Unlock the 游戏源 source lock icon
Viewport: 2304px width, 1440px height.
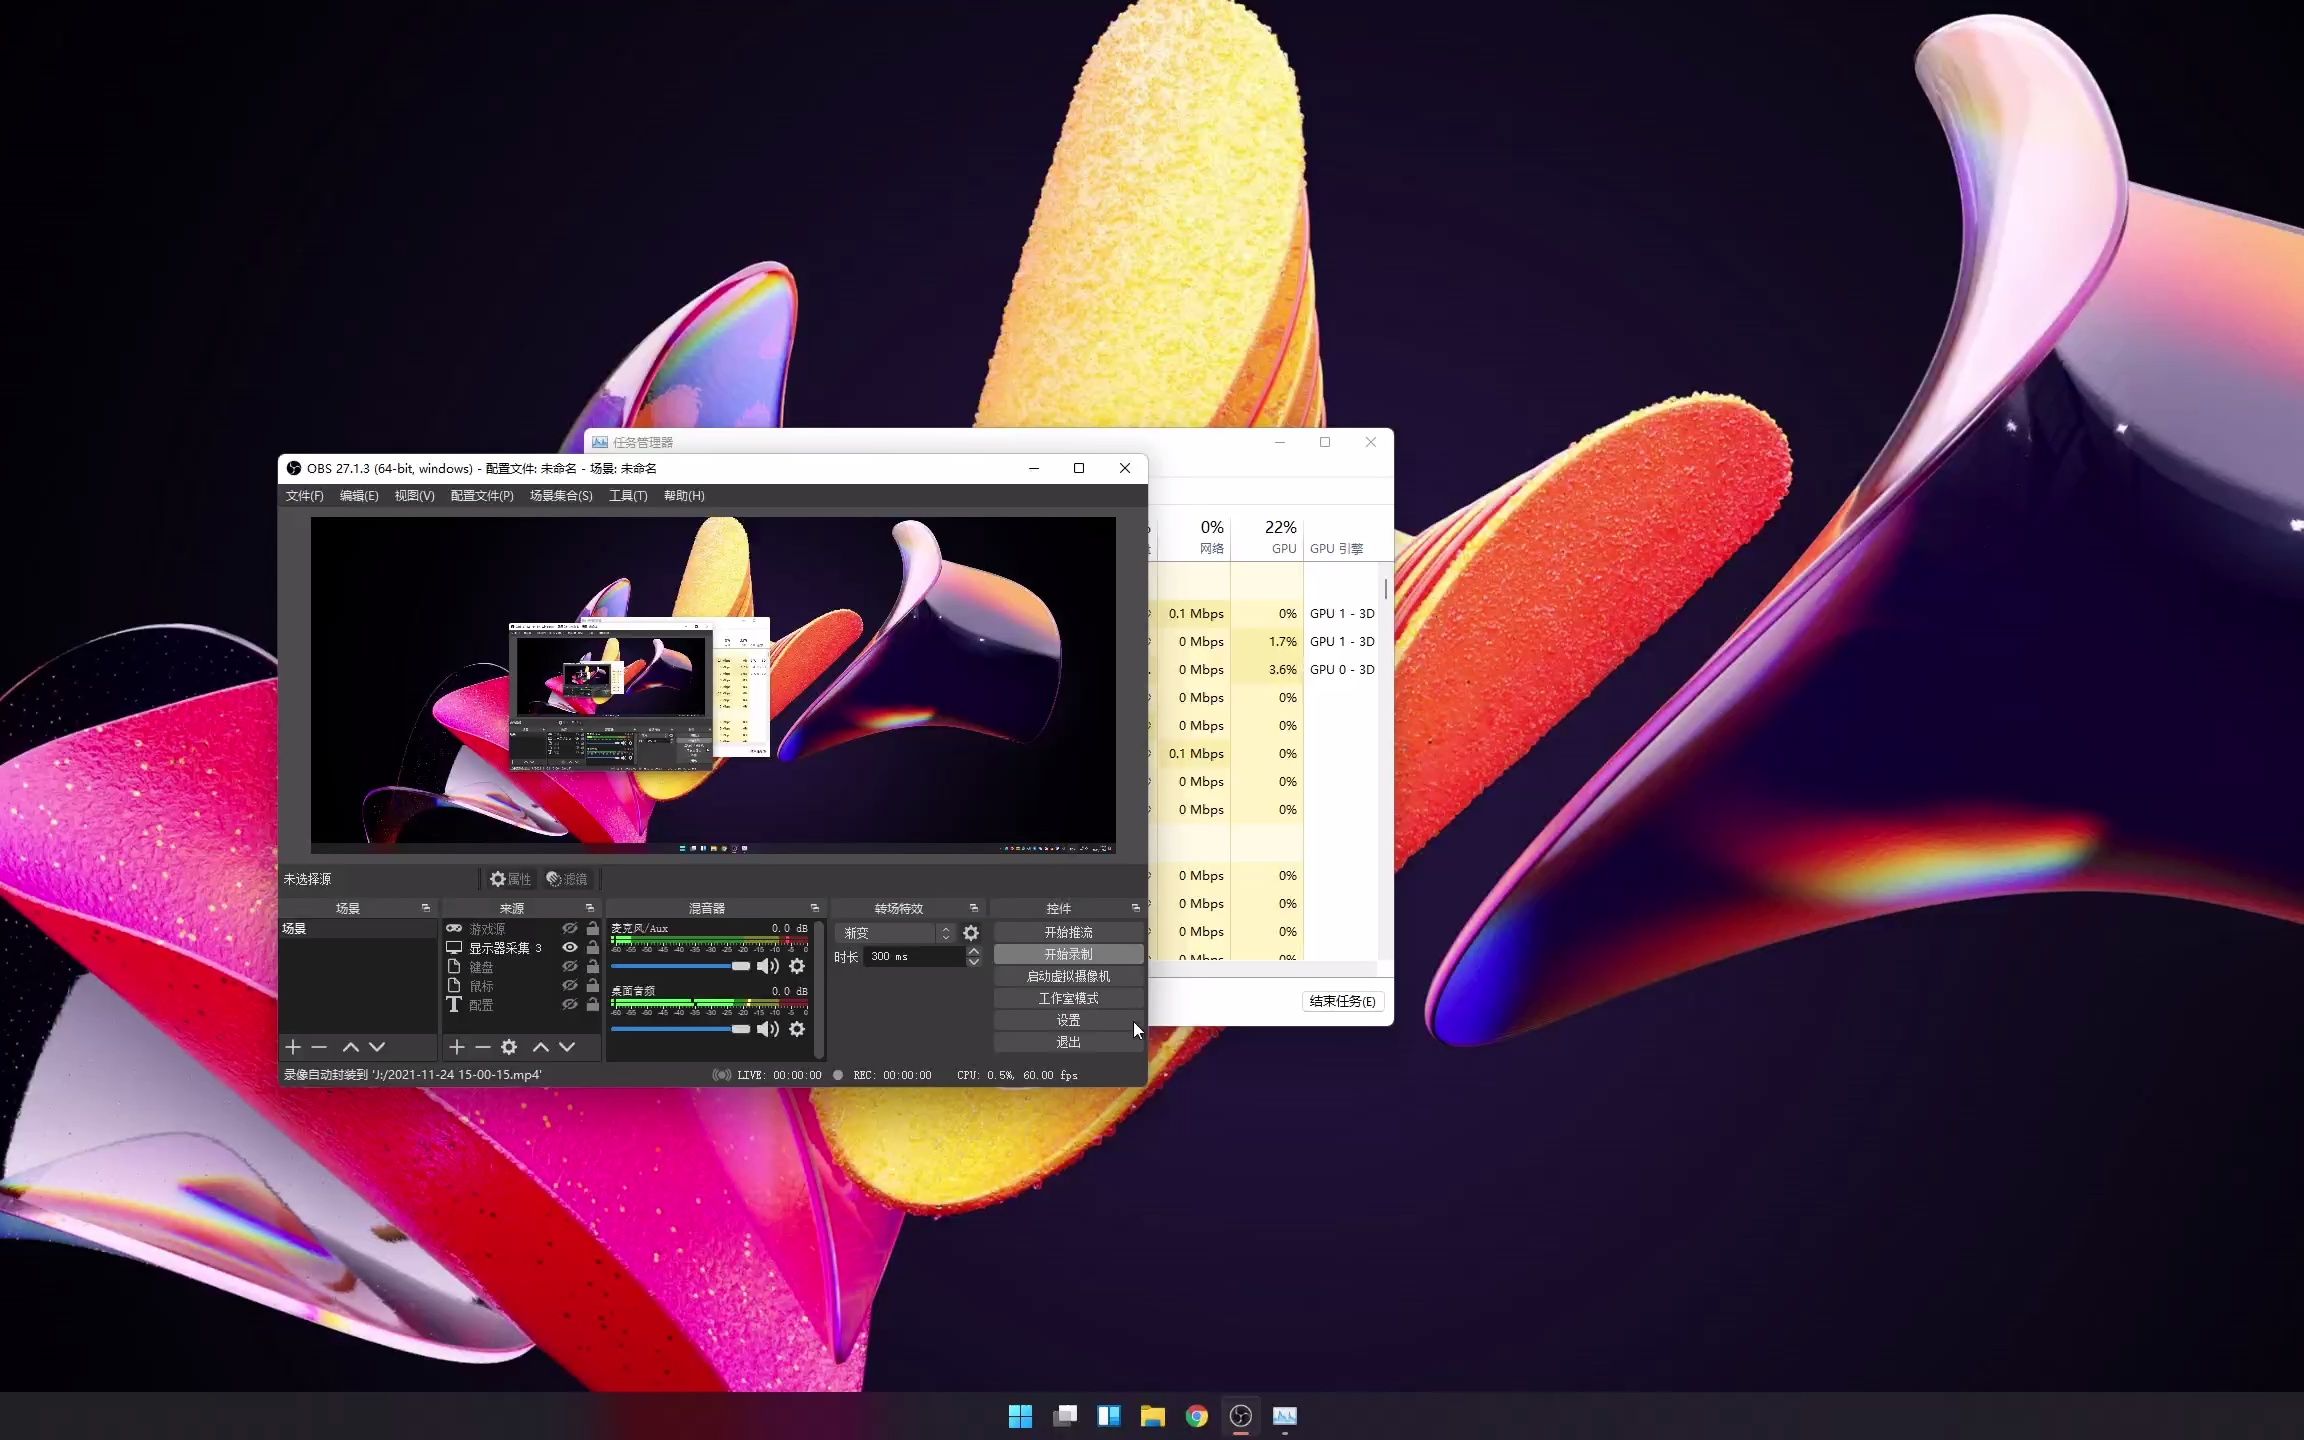[593, 929]
